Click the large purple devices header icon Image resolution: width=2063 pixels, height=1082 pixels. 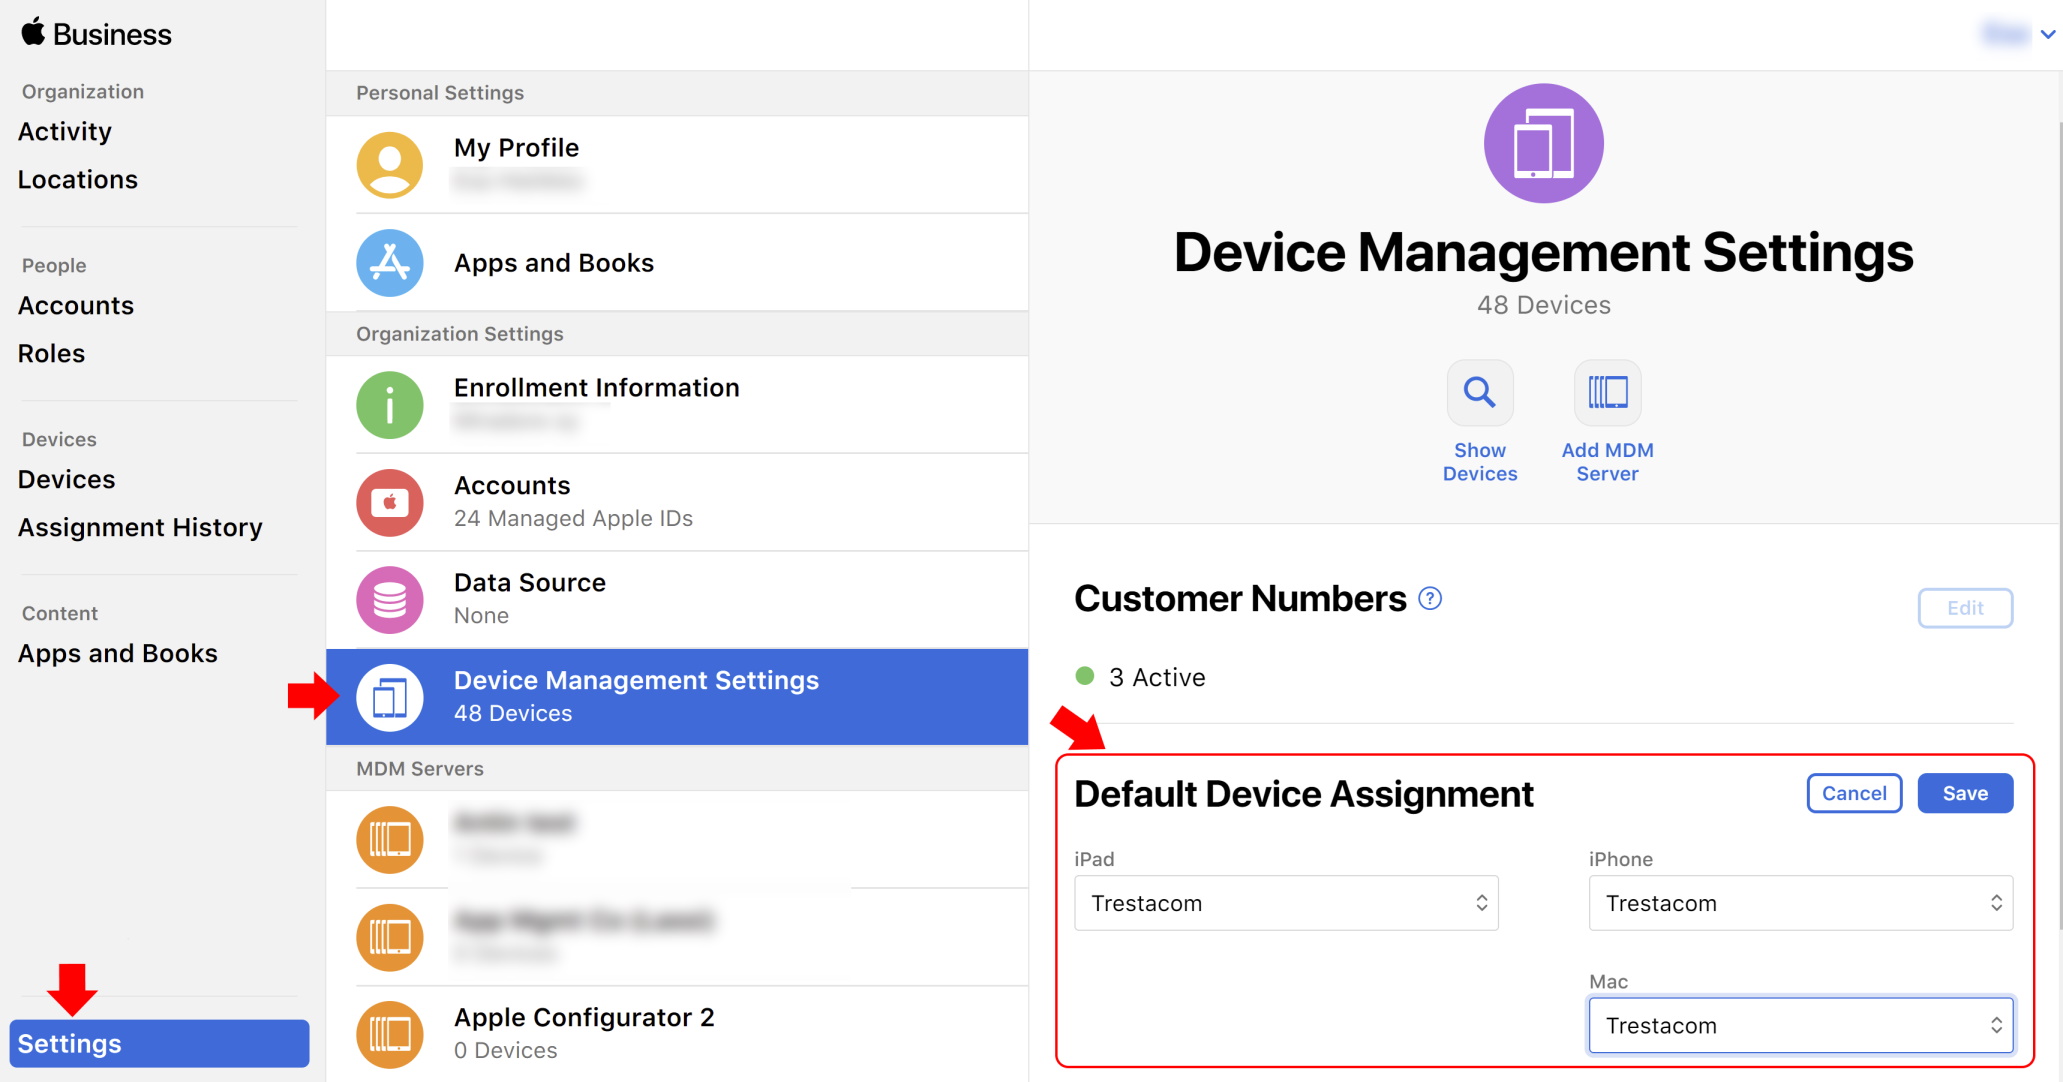pyautogui.click(x=1544, y=143)
